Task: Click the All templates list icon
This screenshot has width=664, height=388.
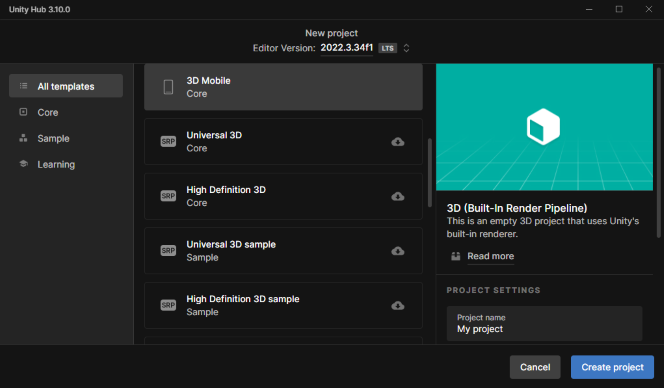Action: click(x=23, y=86)
